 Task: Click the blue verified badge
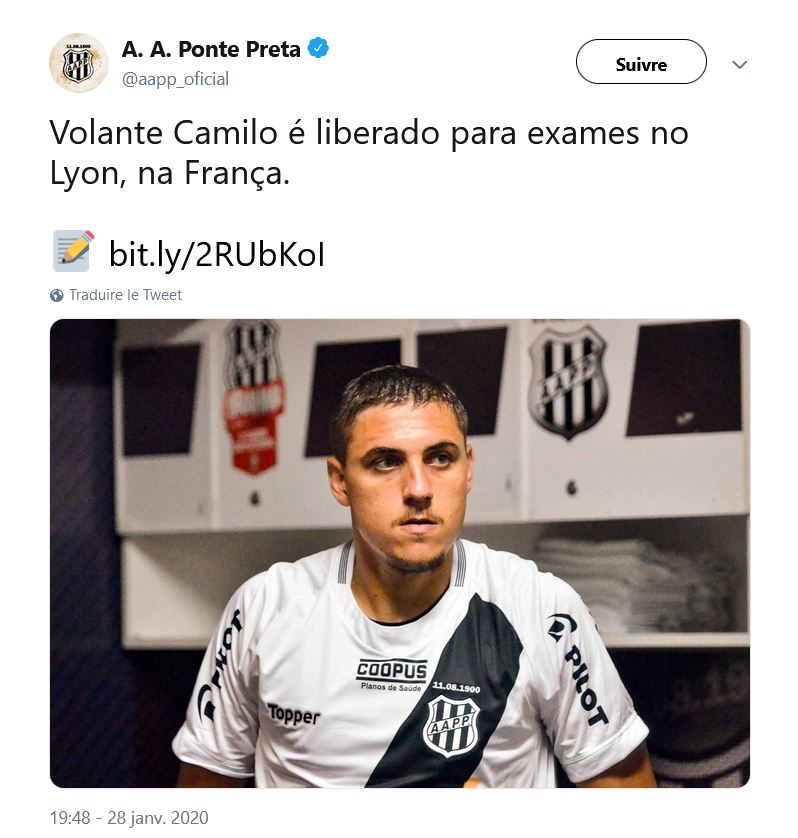point(319,48)
